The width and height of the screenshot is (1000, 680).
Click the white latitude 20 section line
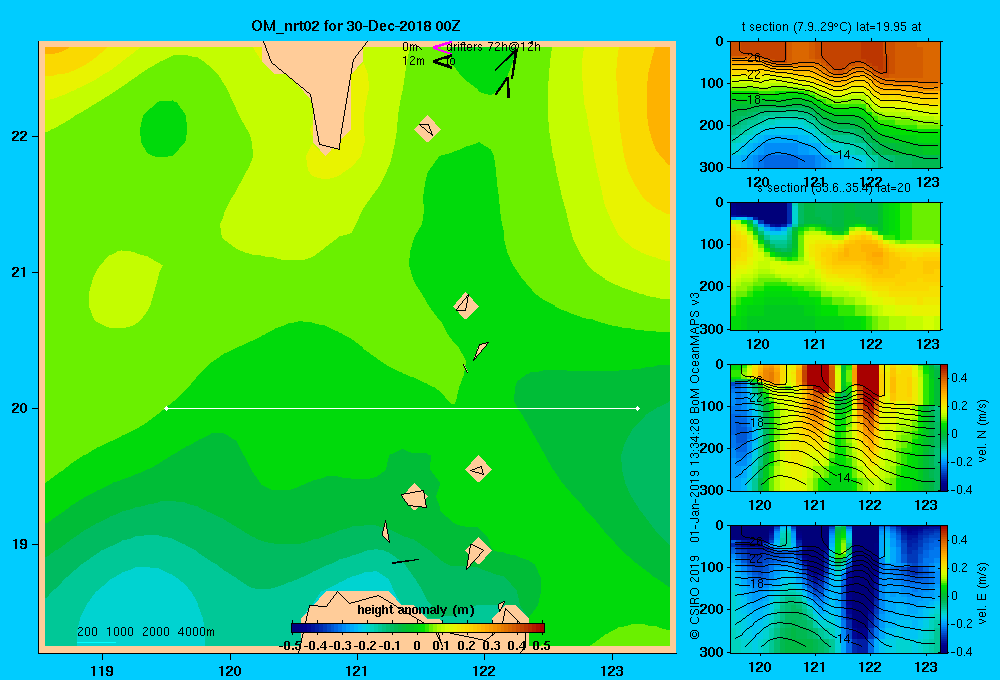[x=402, y=408]
